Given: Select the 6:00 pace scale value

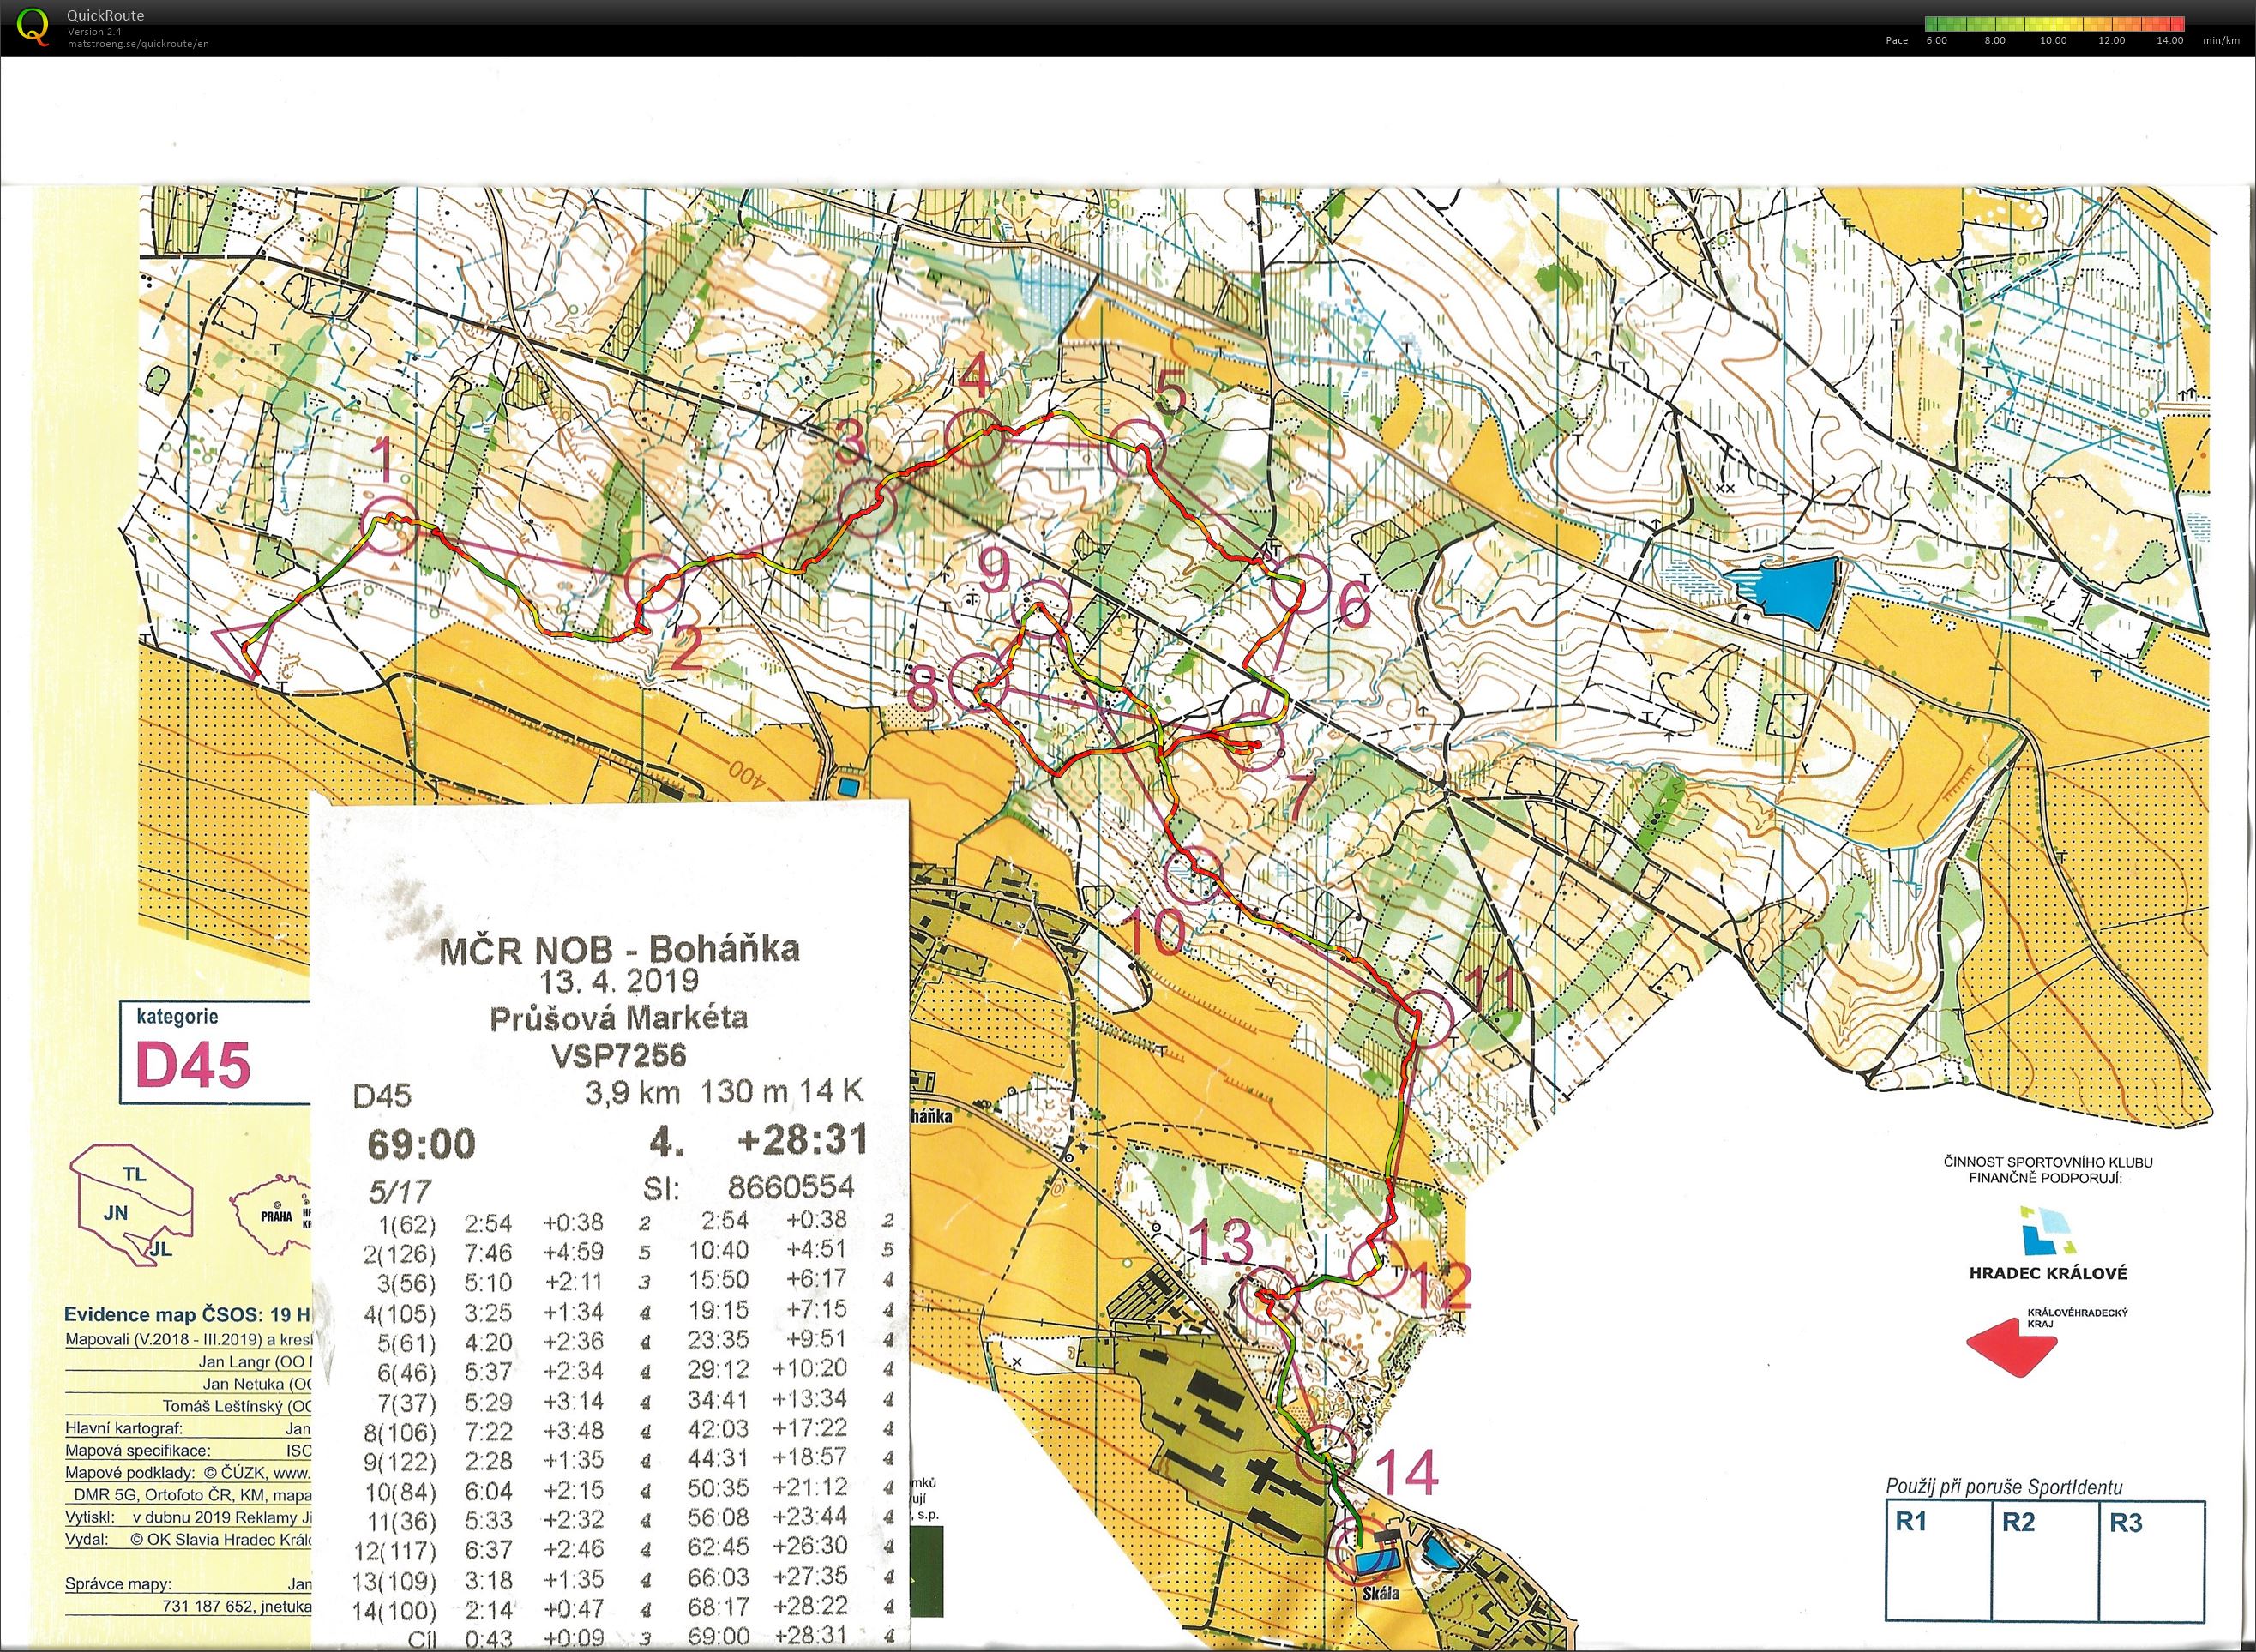Looking at the screenshot, I should click(1936, 41).
